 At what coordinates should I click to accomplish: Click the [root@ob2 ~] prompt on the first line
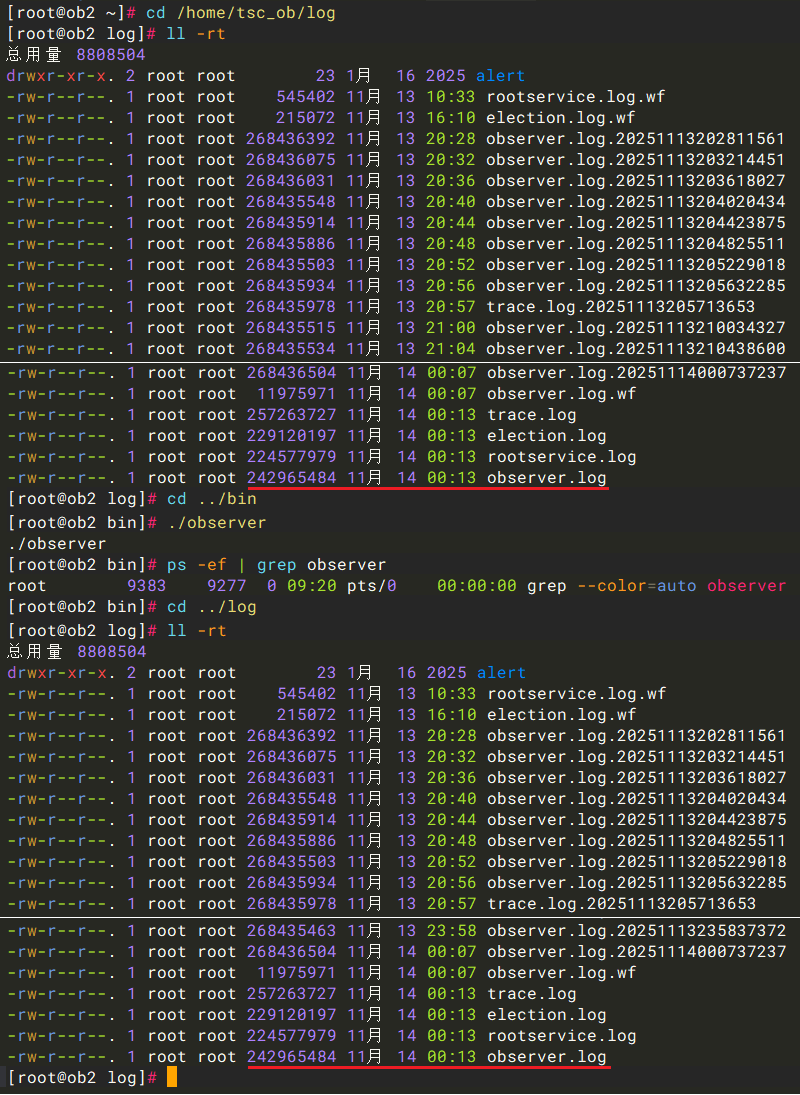click(x=67, y=13)
